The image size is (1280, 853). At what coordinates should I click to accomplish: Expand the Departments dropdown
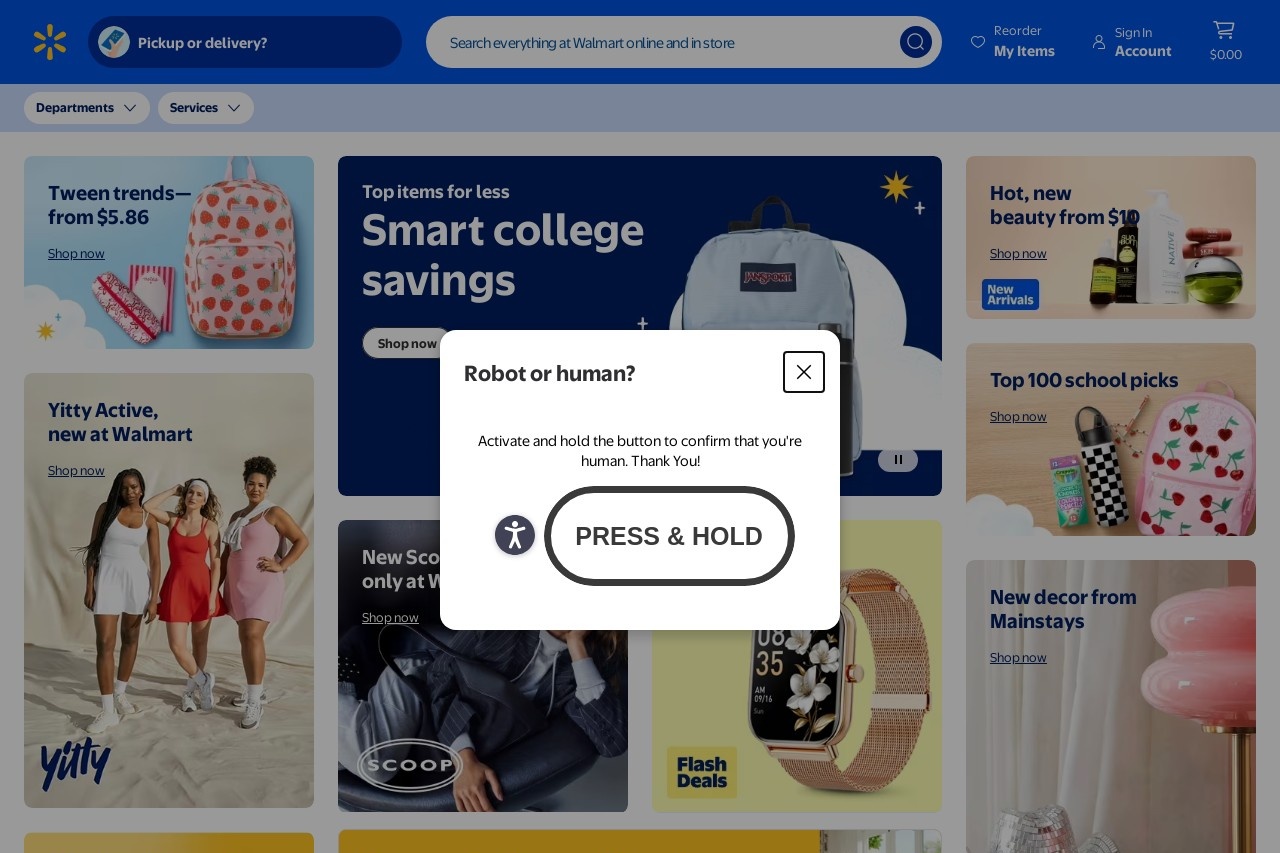click(x=87, y=108)
